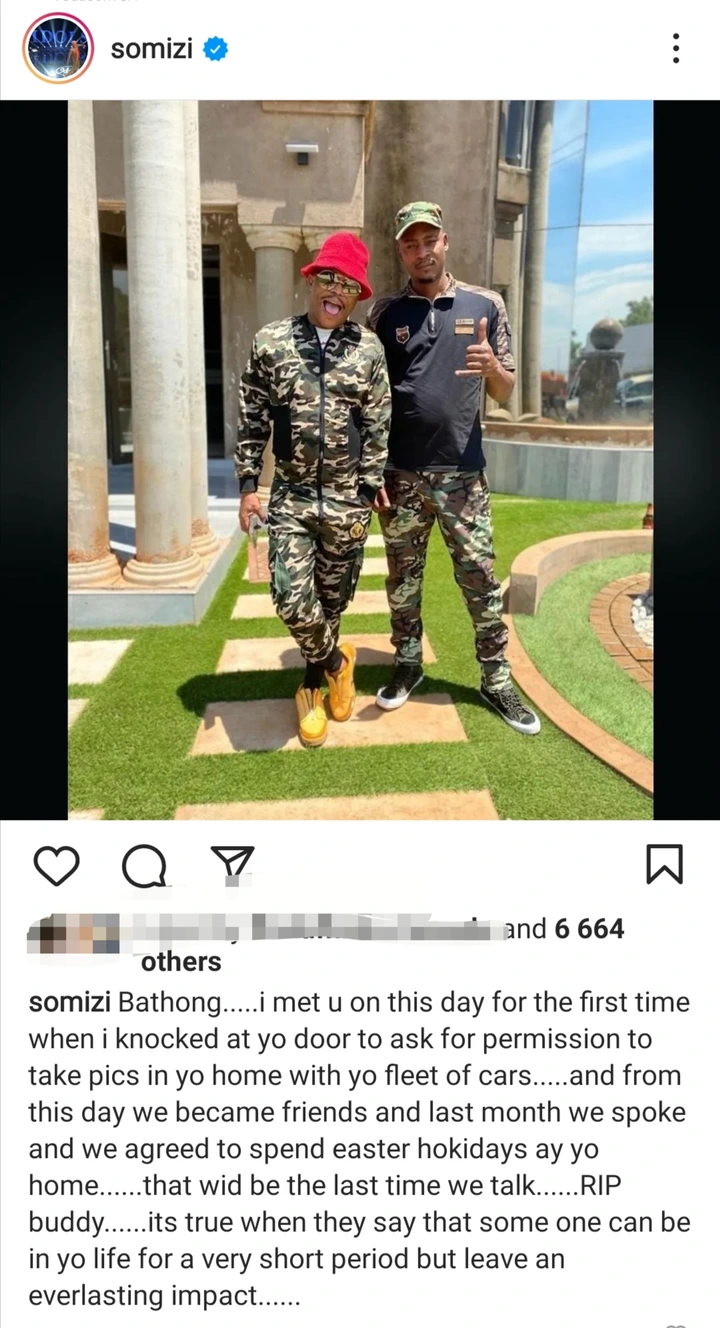Save the post with the bookmark icon

pos(664,865)
